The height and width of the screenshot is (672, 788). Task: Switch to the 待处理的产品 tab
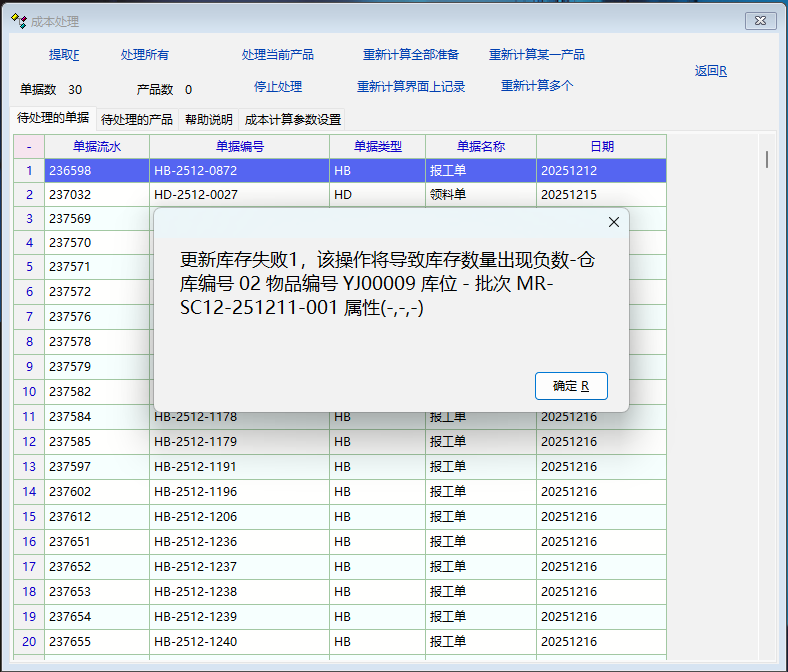tap(137, 120)
